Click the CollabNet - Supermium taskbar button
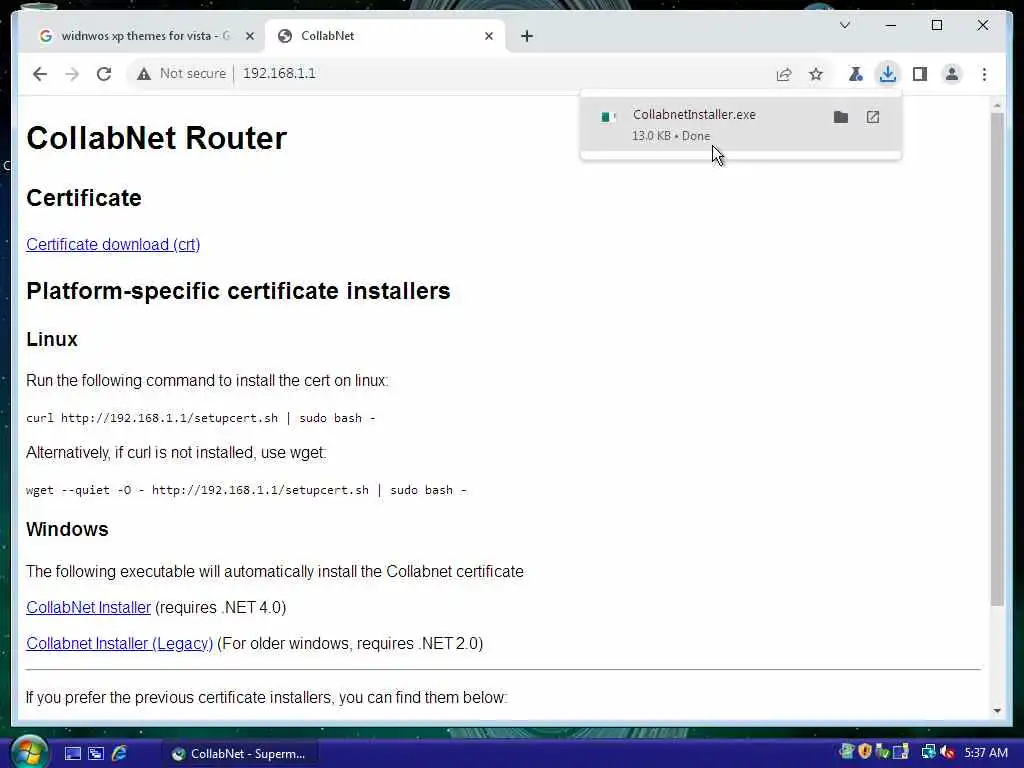This screenshot has height=768, width=1024. [x=239, y=754]
